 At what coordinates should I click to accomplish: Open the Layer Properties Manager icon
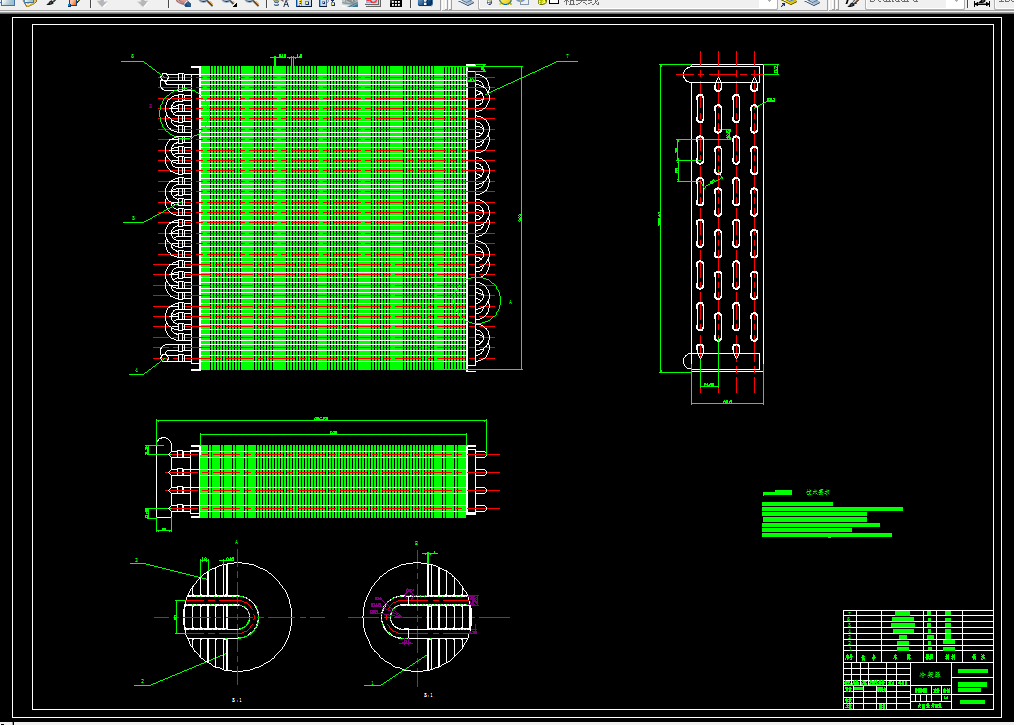(466, 2)
